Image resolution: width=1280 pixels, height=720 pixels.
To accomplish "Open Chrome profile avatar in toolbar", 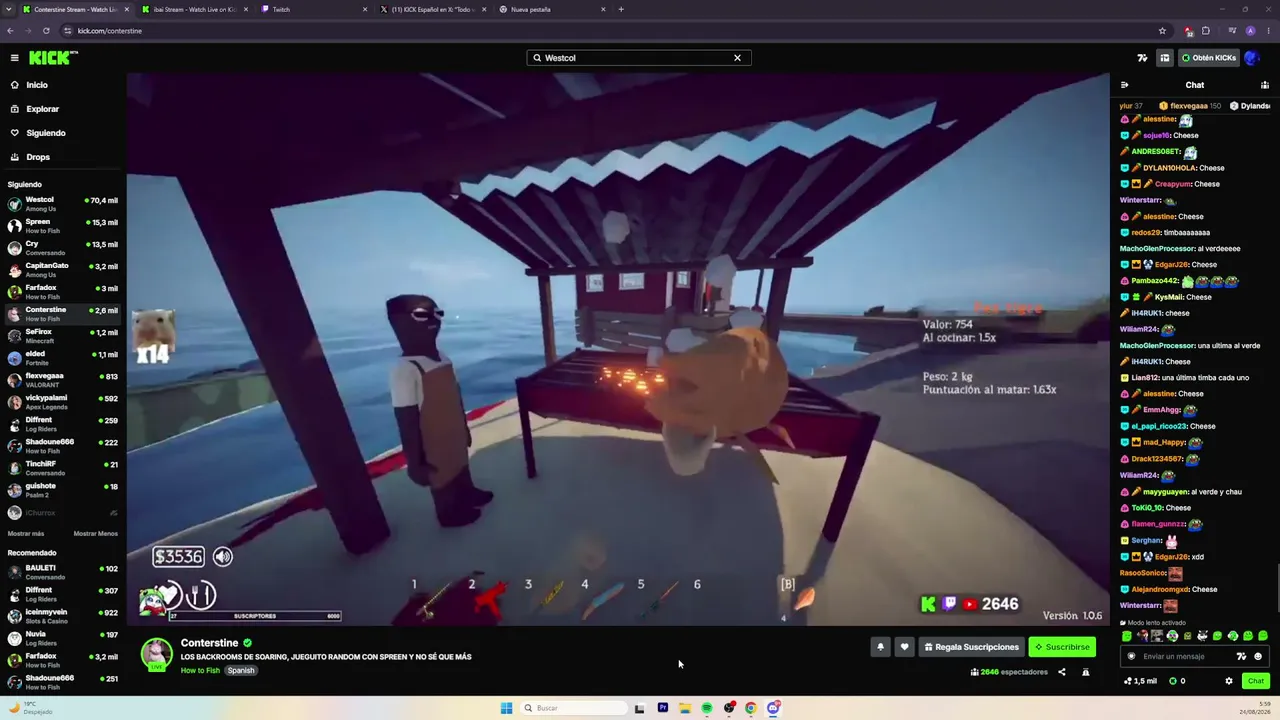I will 1250,31.
